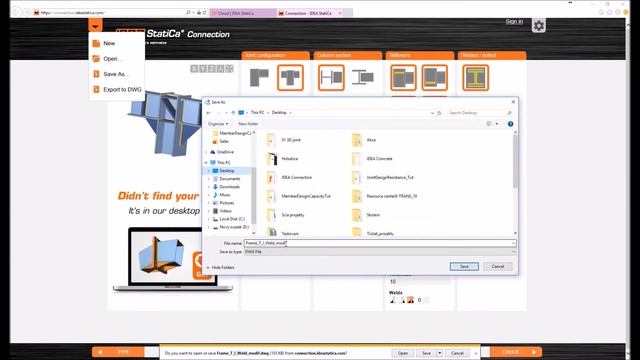Open the download bar Save options arrow
This screenshot has width=640, height=360.
440,353
